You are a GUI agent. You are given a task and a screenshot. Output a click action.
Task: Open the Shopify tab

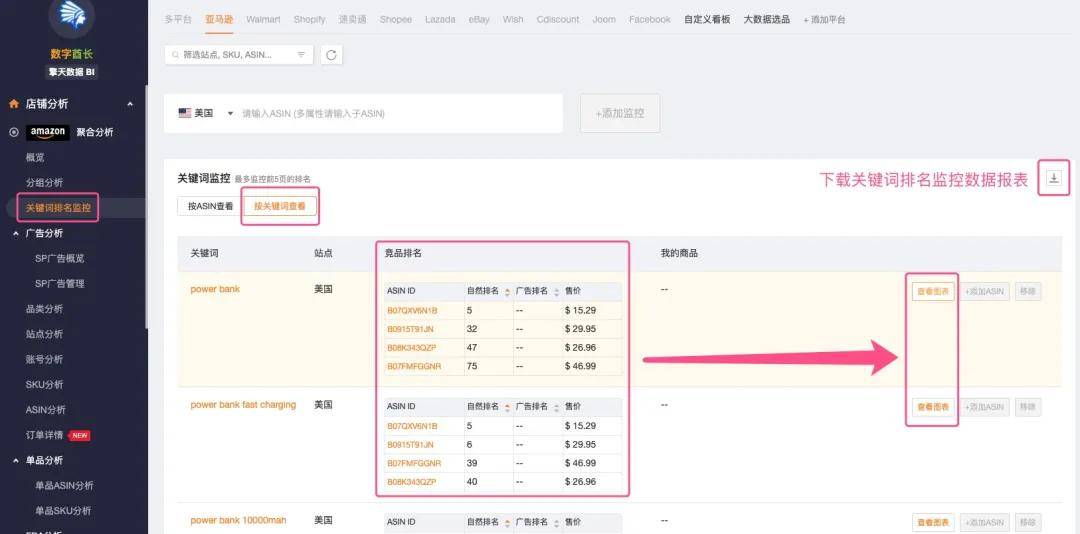(309, 19)
